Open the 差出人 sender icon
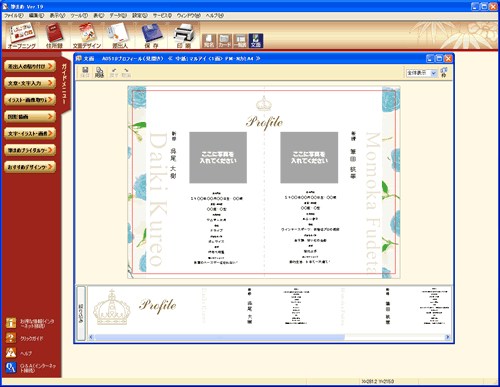The height and width of the screenshot is (387, 500). point(119,35)
